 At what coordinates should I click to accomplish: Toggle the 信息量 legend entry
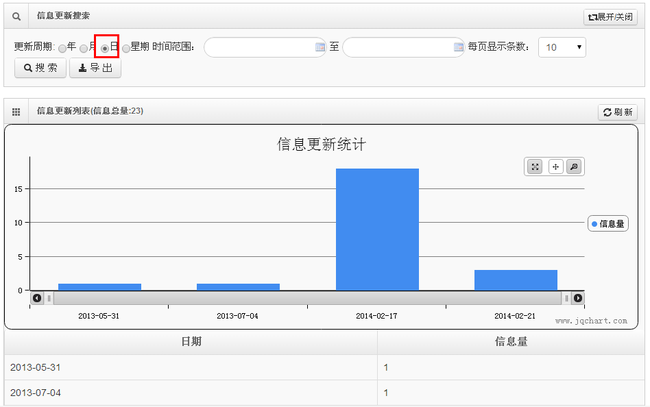pos(608,224)
